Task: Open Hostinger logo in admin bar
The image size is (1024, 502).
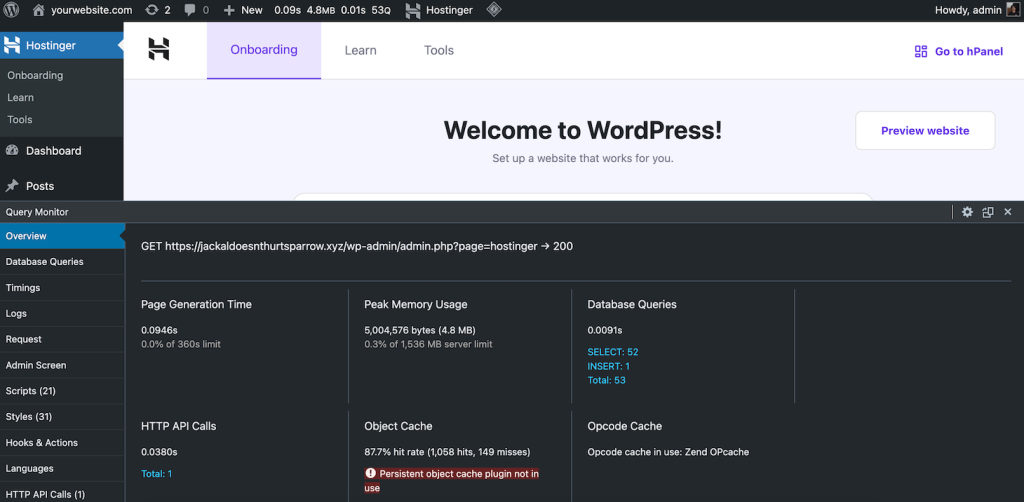Action: pyautogui.click(x=413, y=10)
